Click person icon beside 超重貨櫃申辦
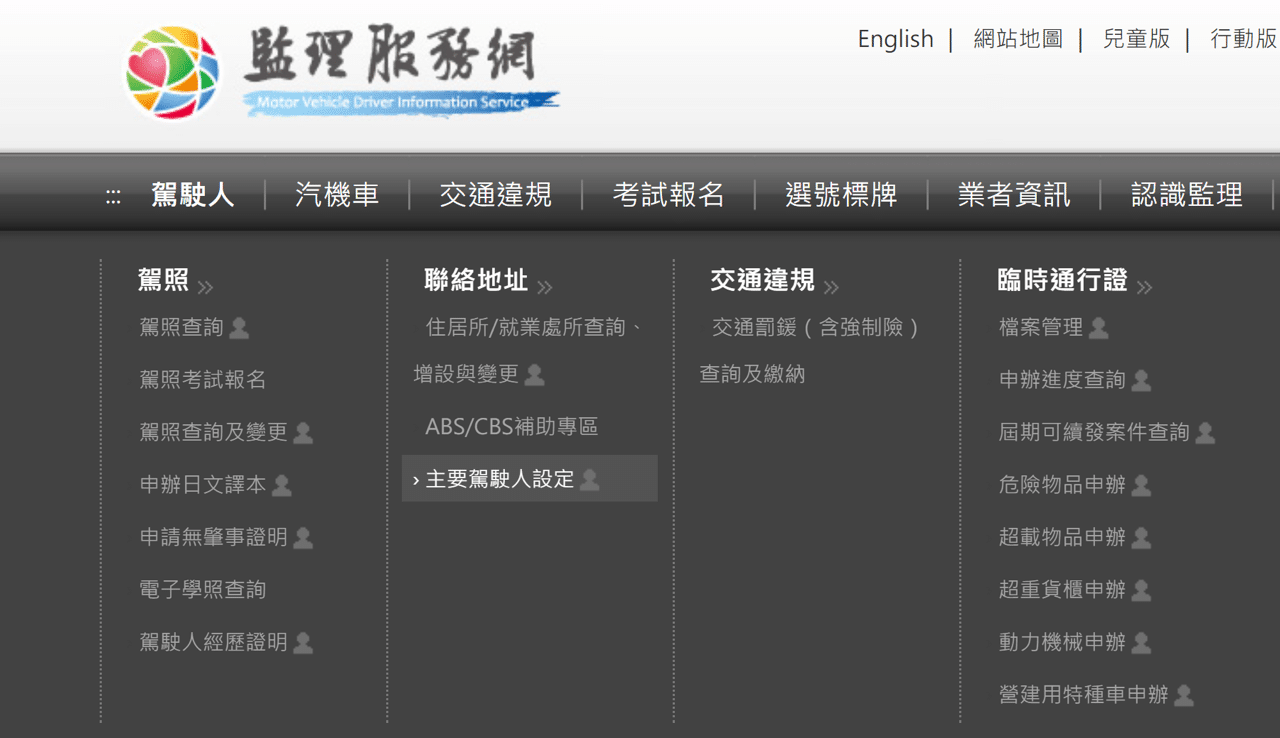The width and height of the screenshot is (1280, 738). pos(1141,590)
